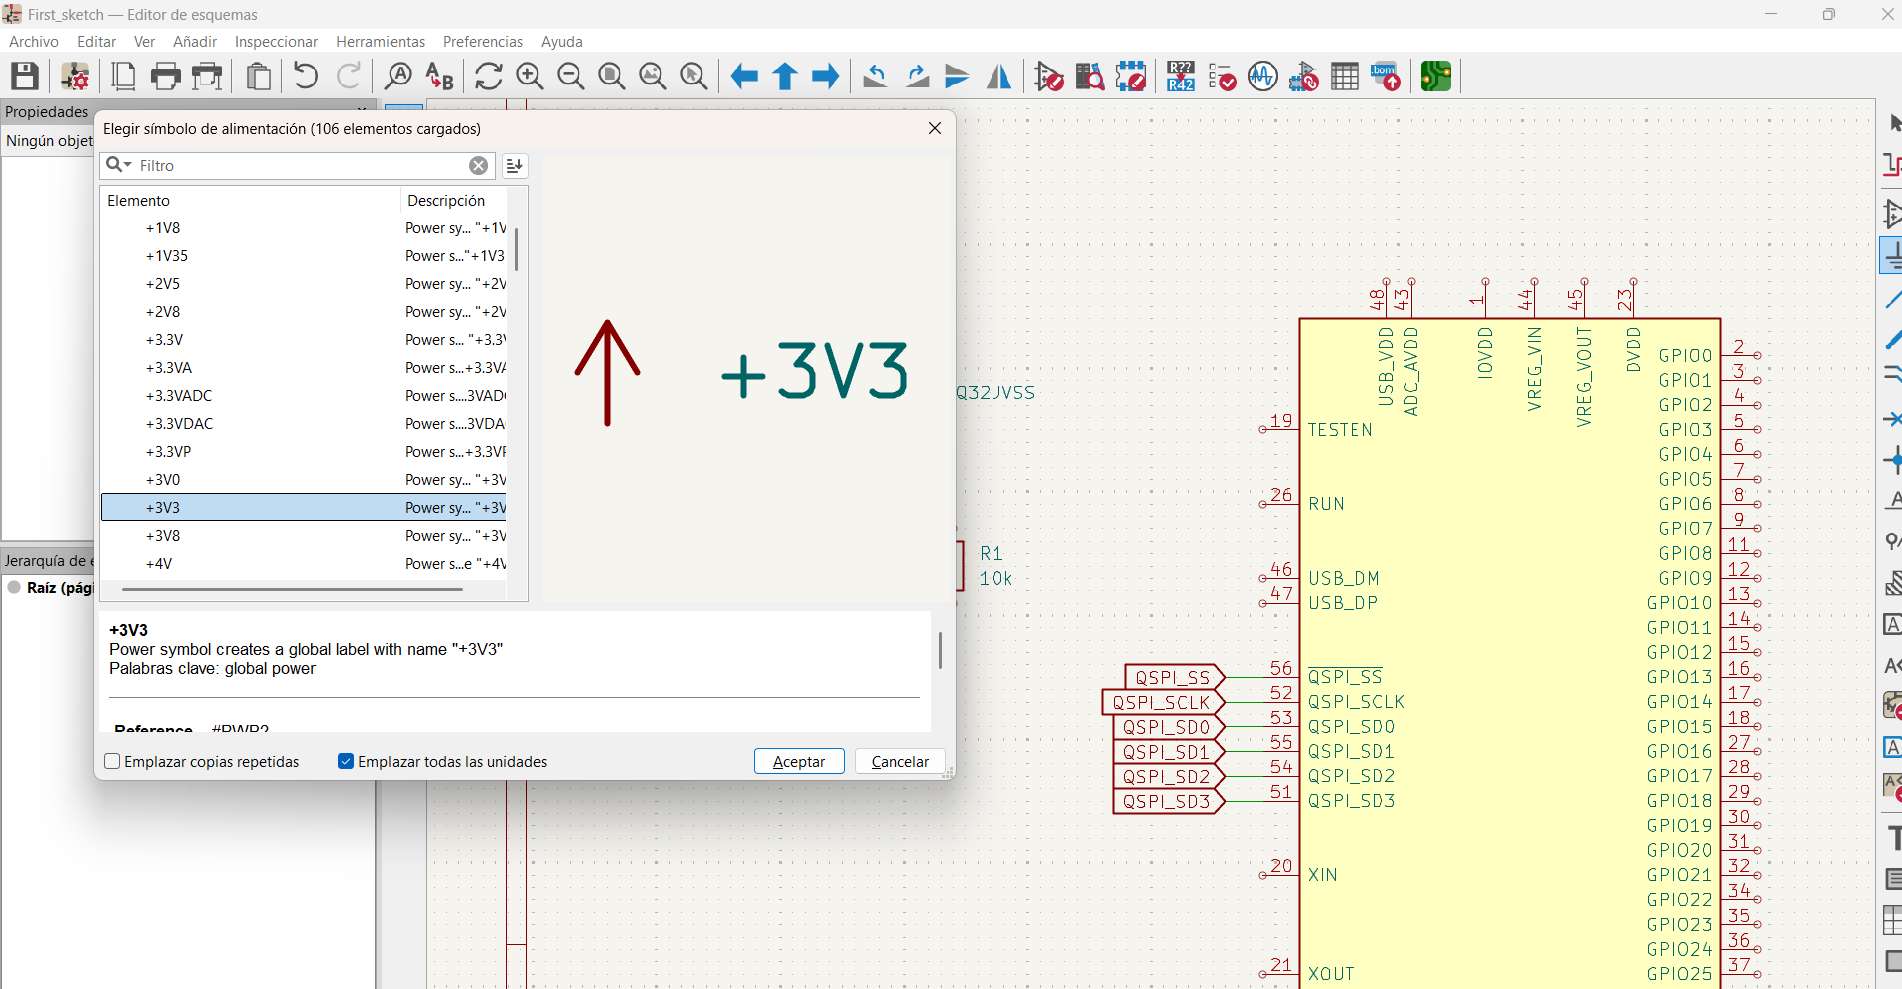Image resolution: width=1902 pixels, height=989 pixels.
Task: Open the Preferencias menu
Action: [483, 41]
